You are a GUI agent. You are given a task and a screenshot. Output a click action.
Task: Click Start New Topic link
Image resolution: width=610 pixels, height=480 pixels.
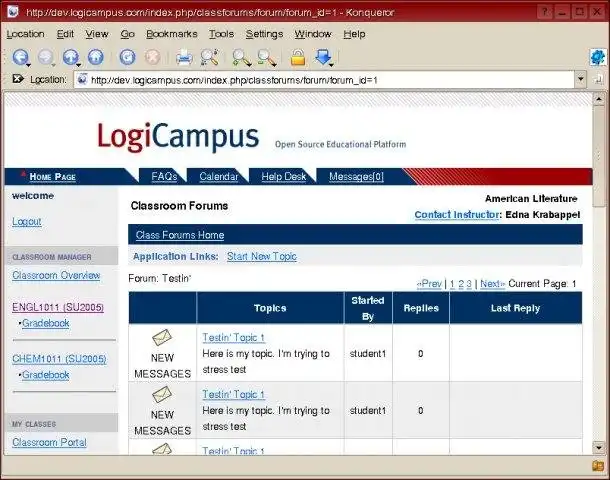pos(262,256)
